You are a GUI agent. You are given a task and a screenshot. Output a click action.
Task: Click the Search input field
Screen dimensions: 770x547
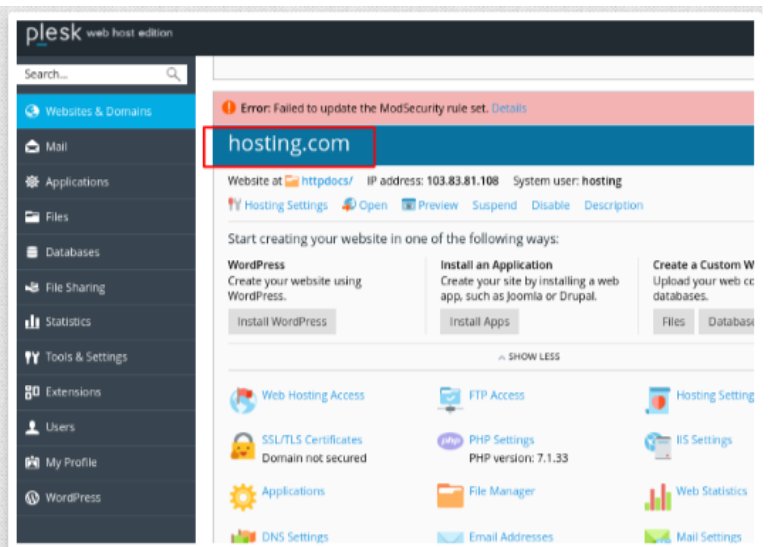[x=90, y=74]
